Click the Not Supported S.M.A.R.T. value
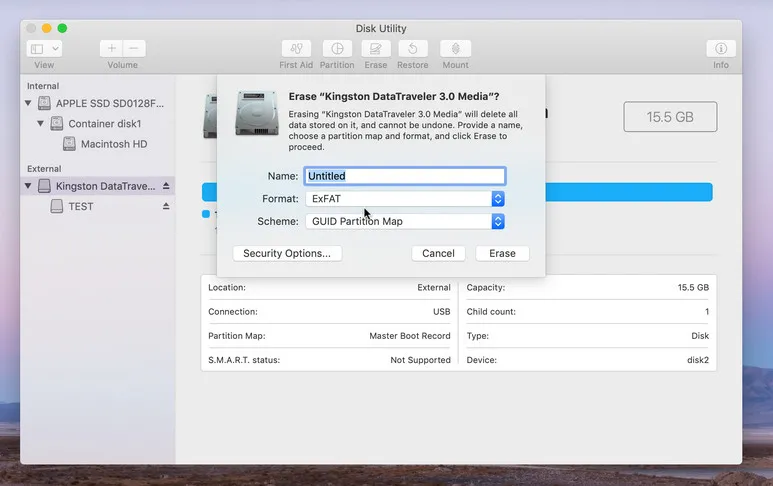This screenshot has width=773, height=486. pyautogui.click(x=421, y=360)
